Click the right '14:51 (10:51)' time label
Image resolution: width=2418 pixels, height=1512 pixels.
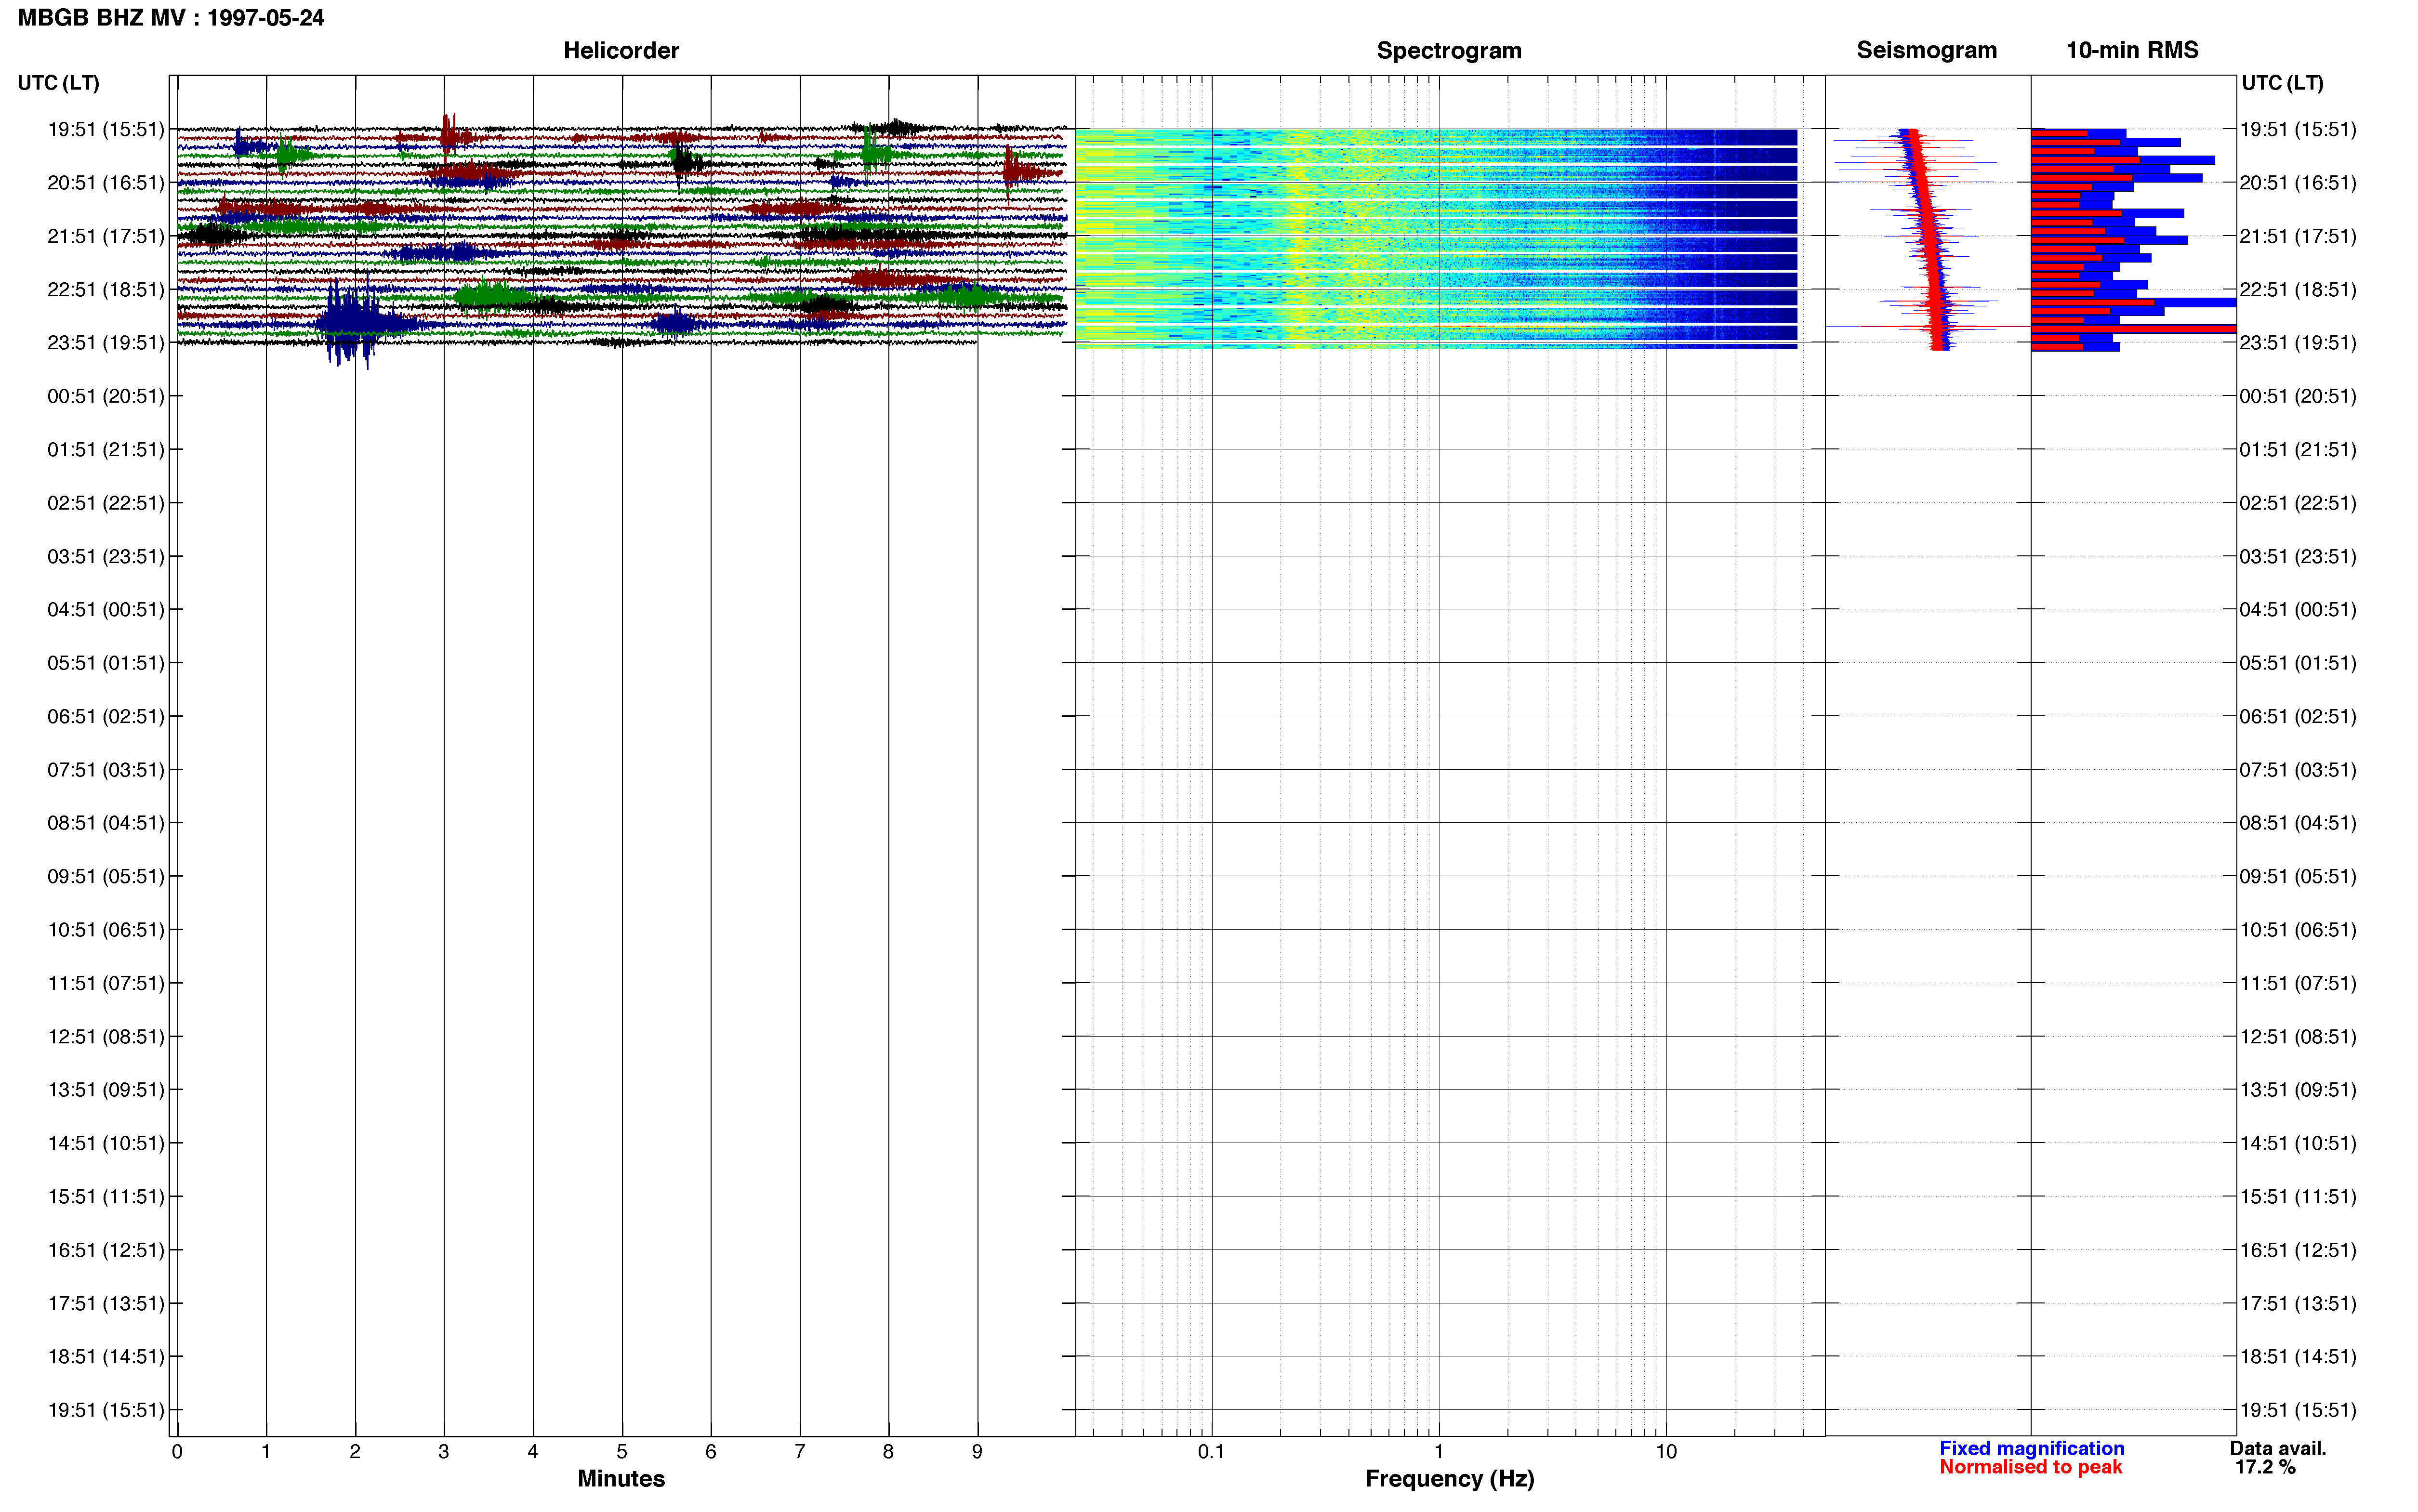click(2298, 1143)
